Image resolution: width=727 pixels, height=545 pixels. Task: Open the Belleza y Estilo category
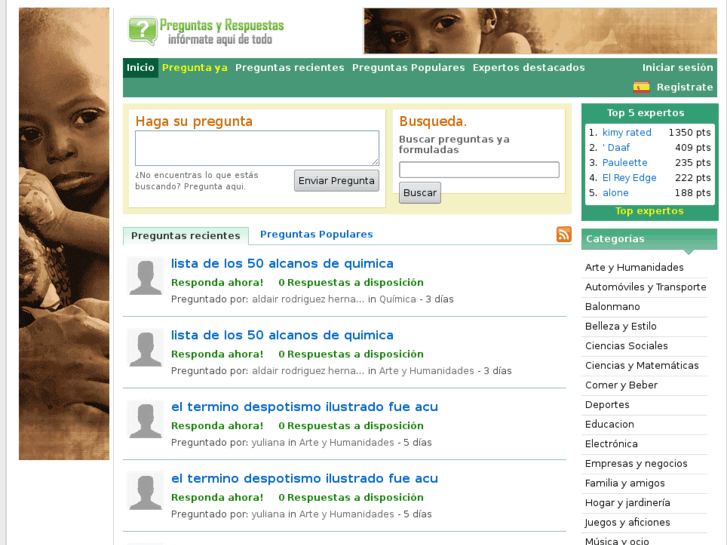click(621, 326)
